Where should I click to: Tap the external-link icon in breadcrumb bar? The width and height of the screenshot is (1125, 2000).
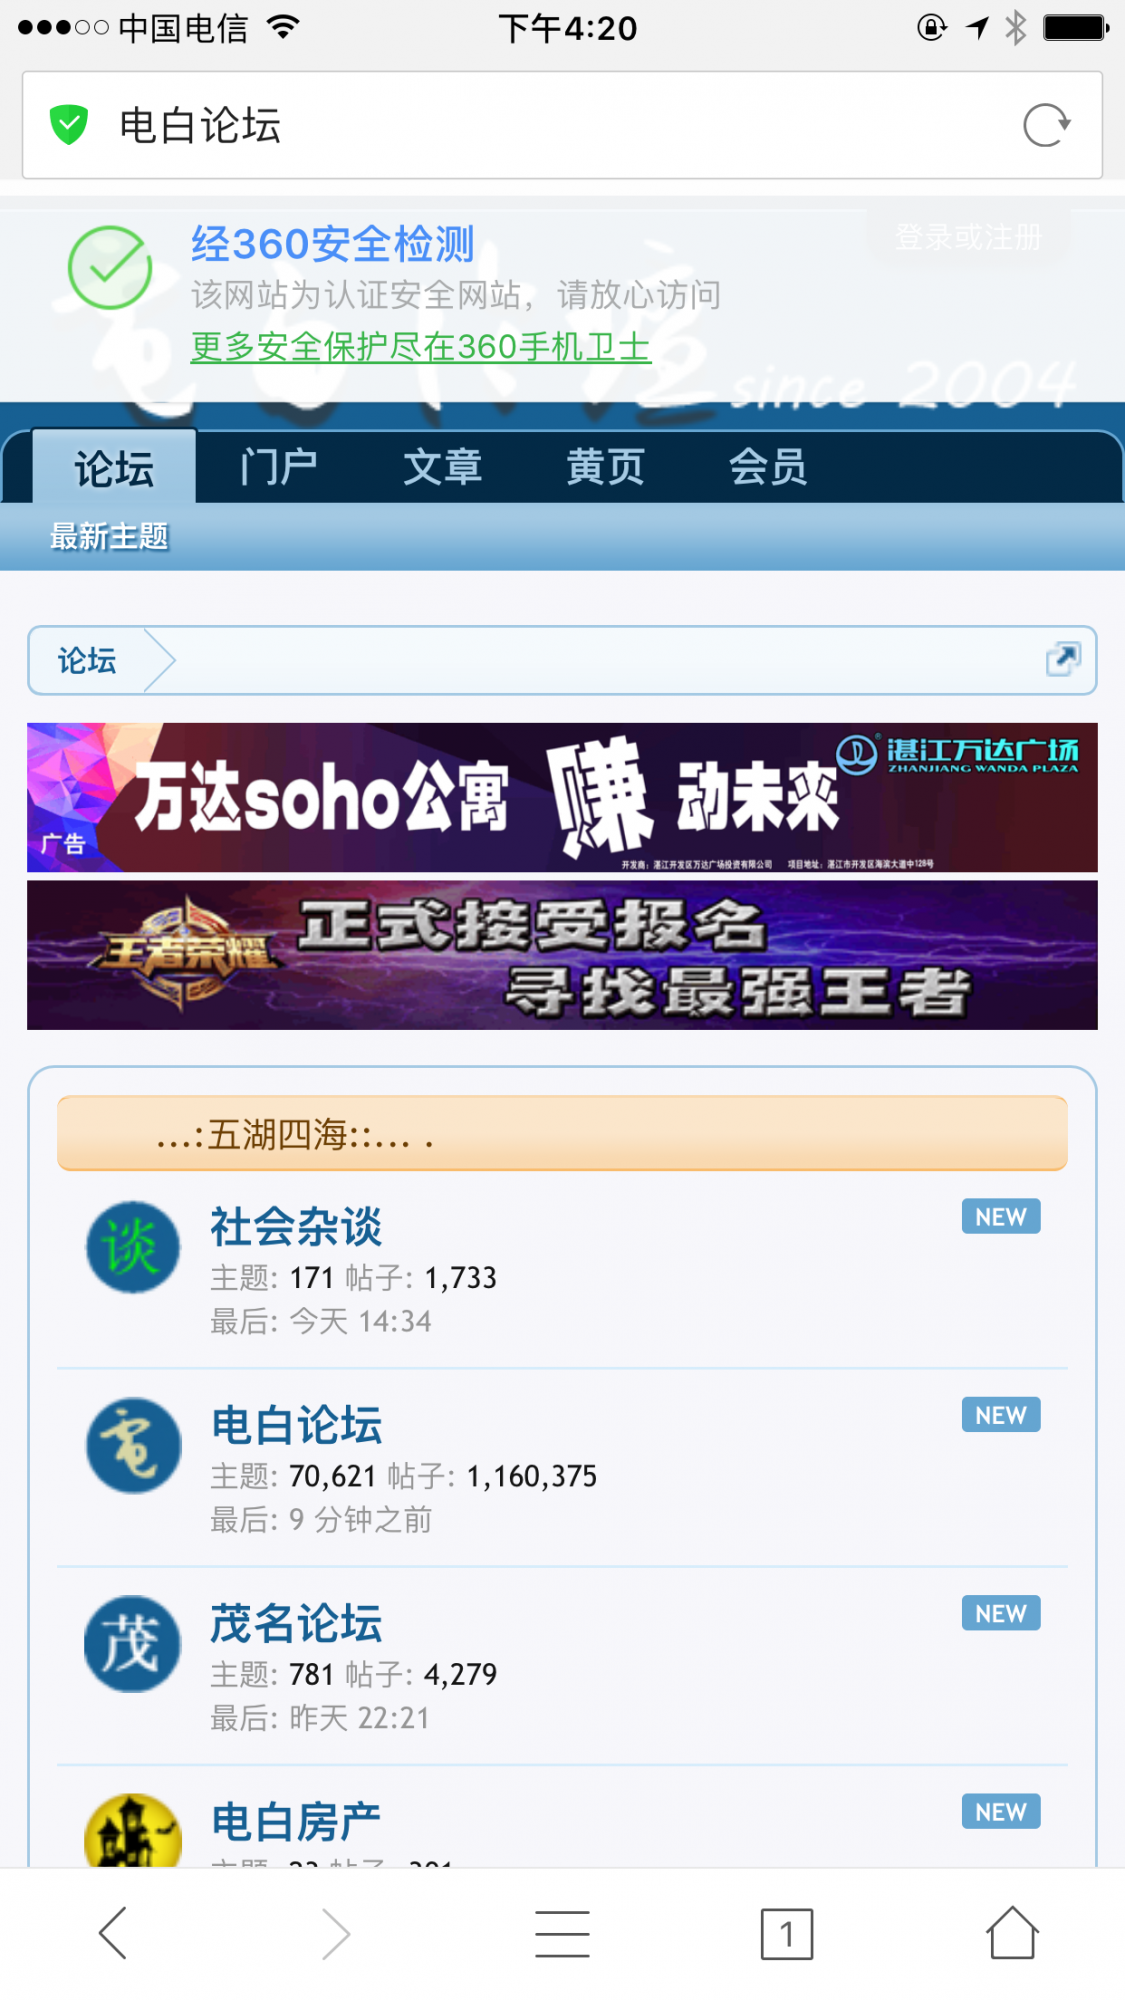(x=1063, y=659)
